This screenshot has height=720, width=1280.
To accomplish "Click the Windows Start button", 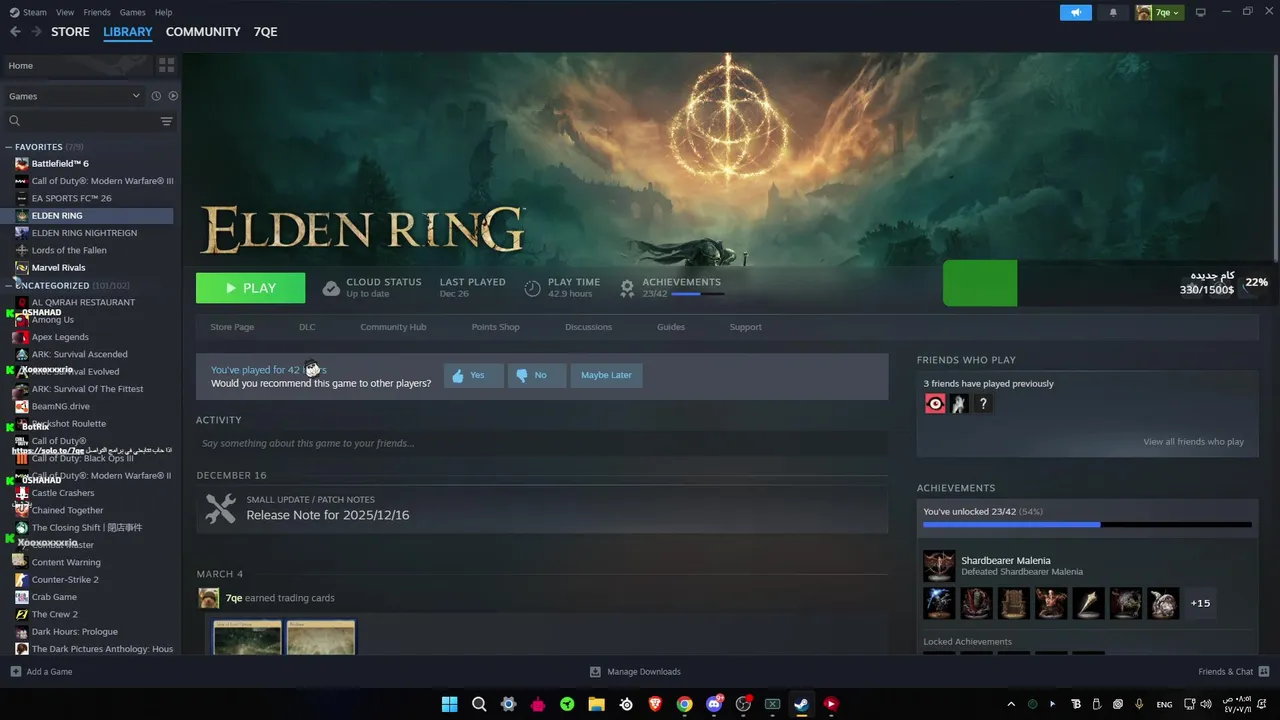I will [449, 704].
